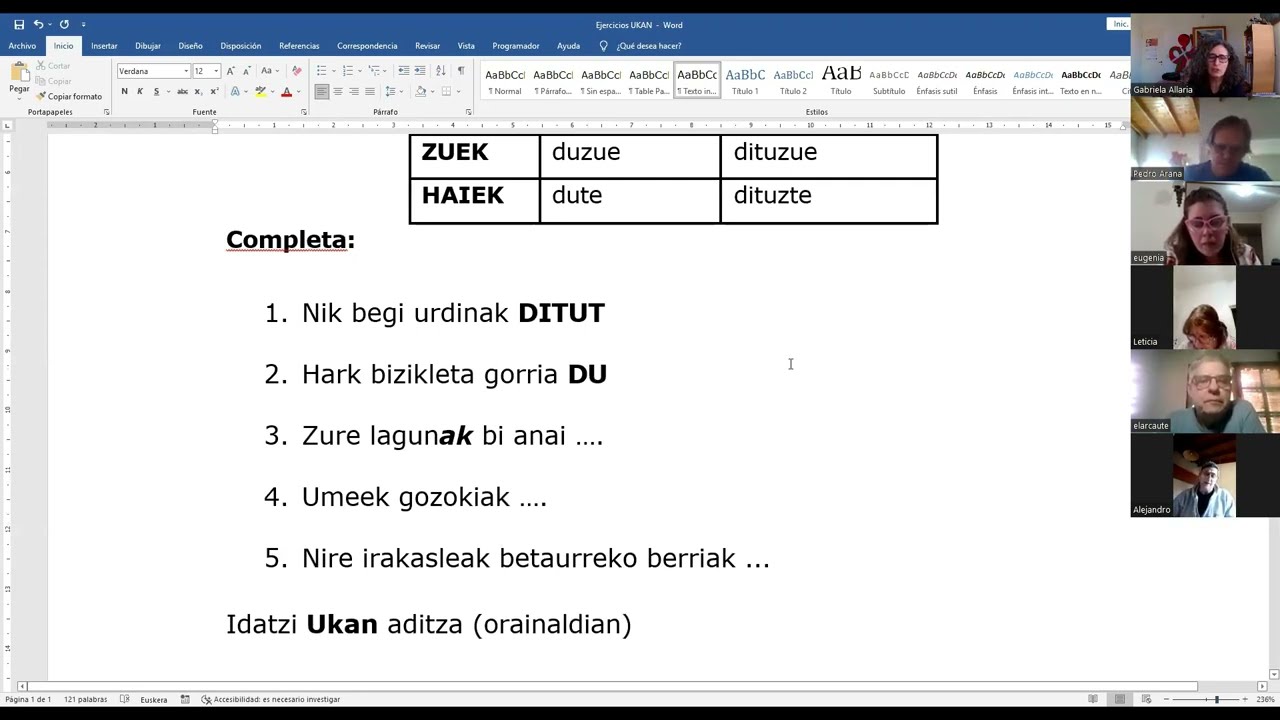Viewport: 1280px width, 720px height.
Task: Click Copiar formato painter
Action: [x=69, y=96]
